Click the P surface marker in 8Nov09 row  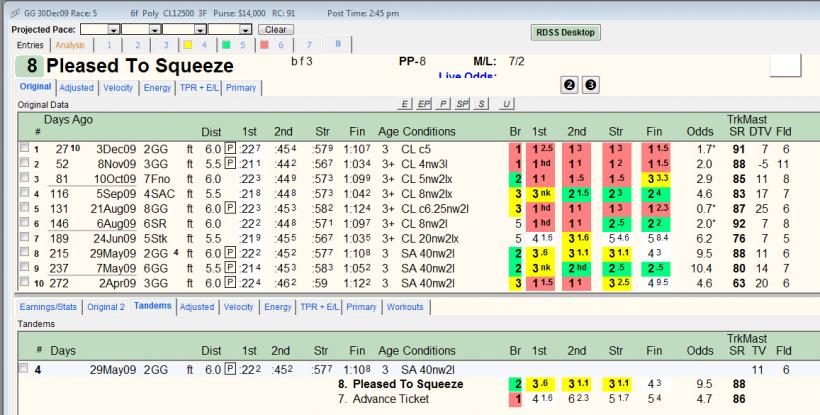(230, 164)
